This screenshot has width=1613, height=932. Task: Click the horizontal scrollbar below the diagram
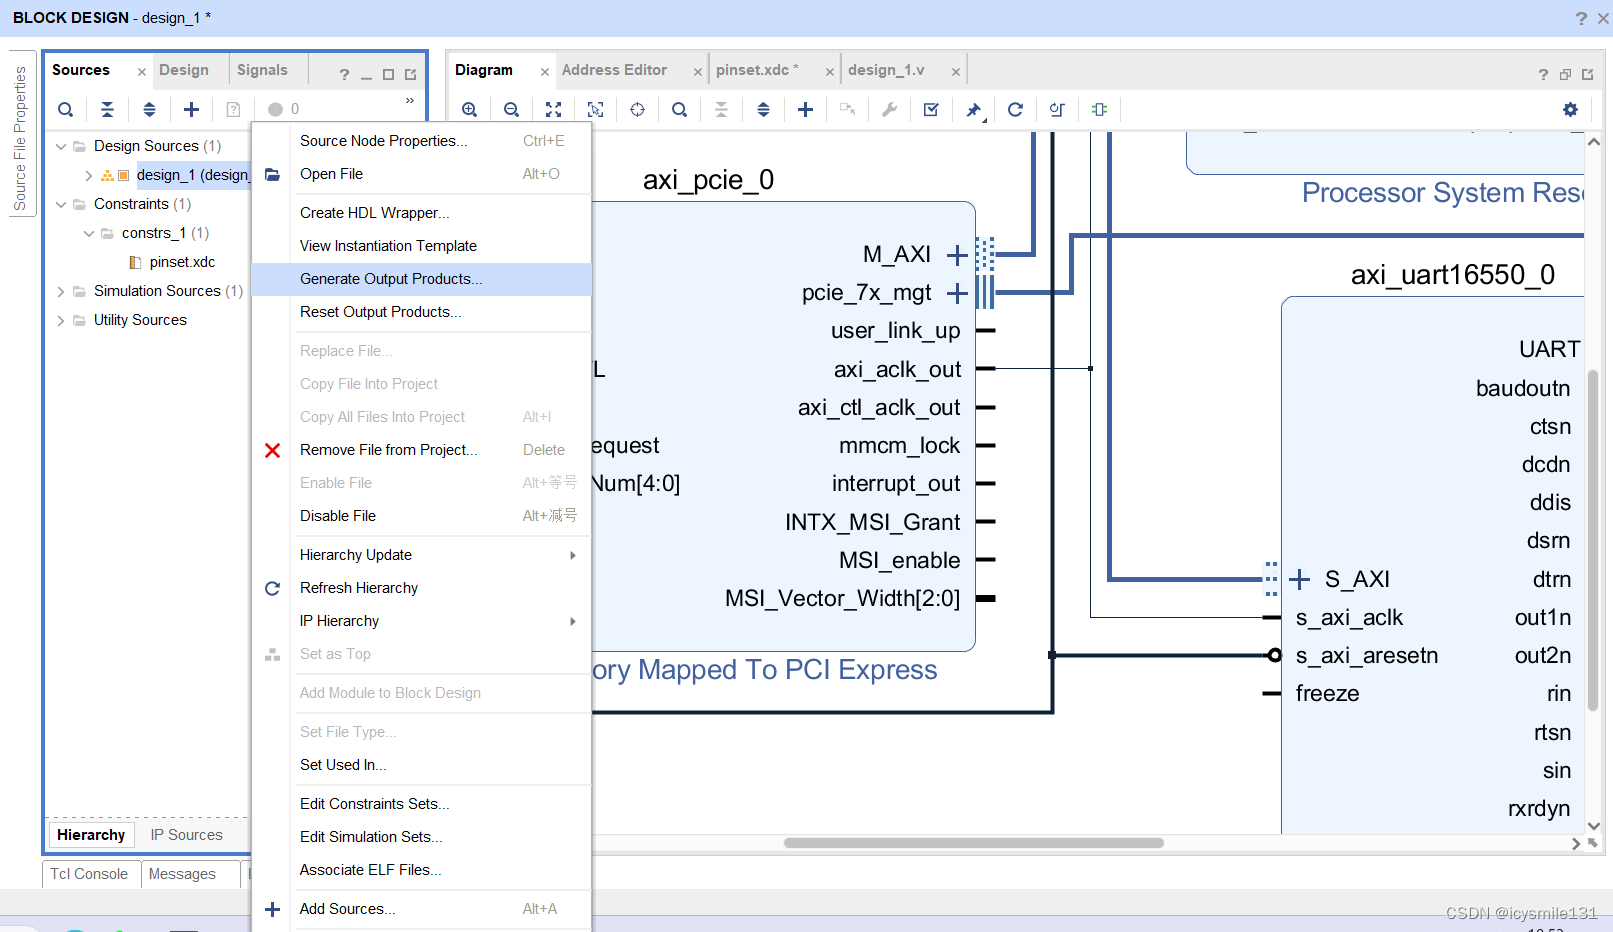pyautogui.click(x=975, y=842)
